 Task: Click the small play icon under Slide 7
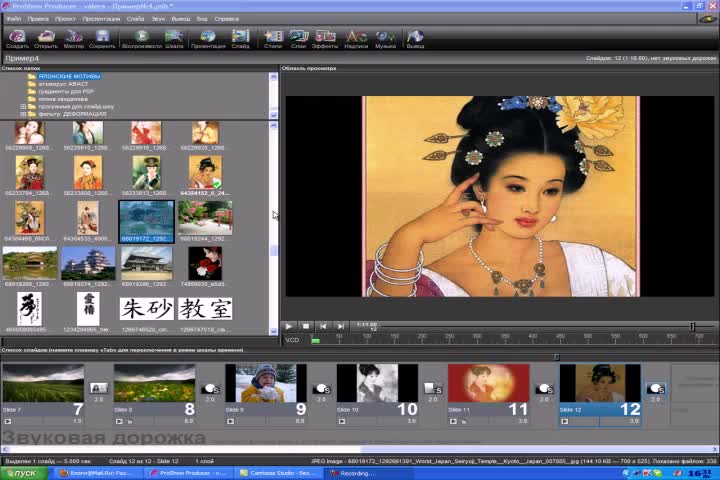(8, 421)
